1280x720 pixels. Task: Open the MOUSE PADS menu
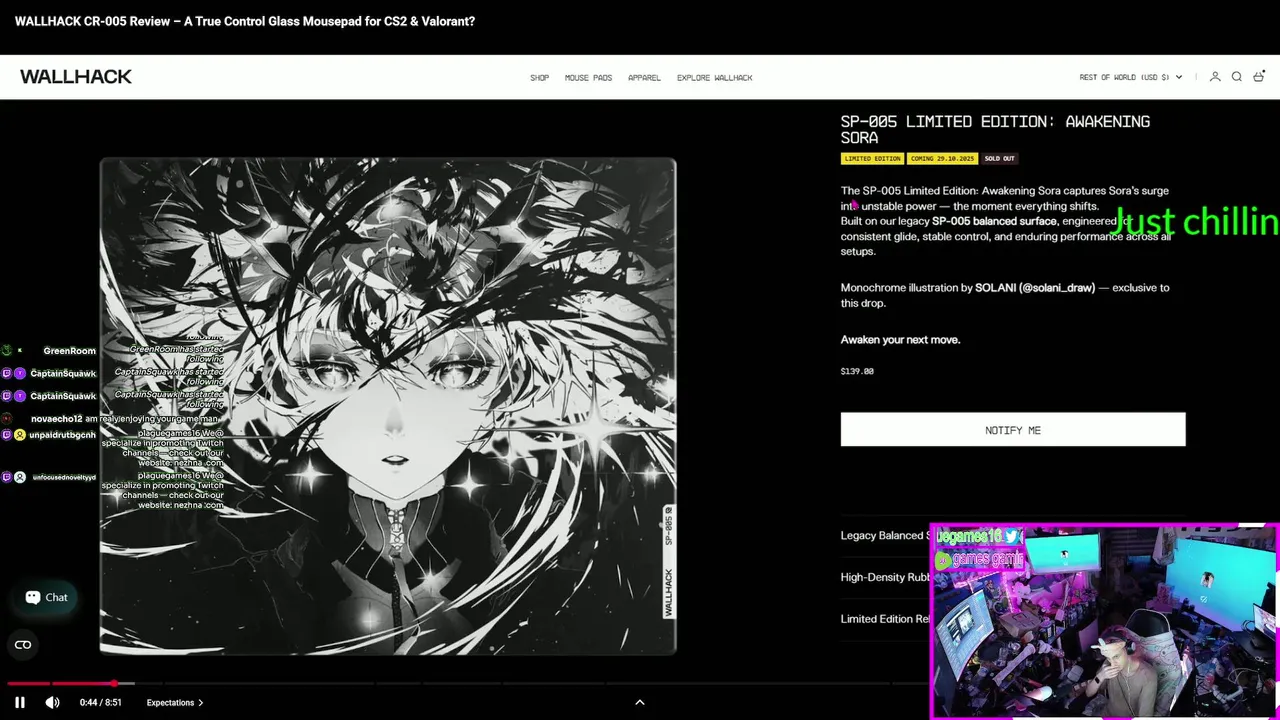[588, 77]
